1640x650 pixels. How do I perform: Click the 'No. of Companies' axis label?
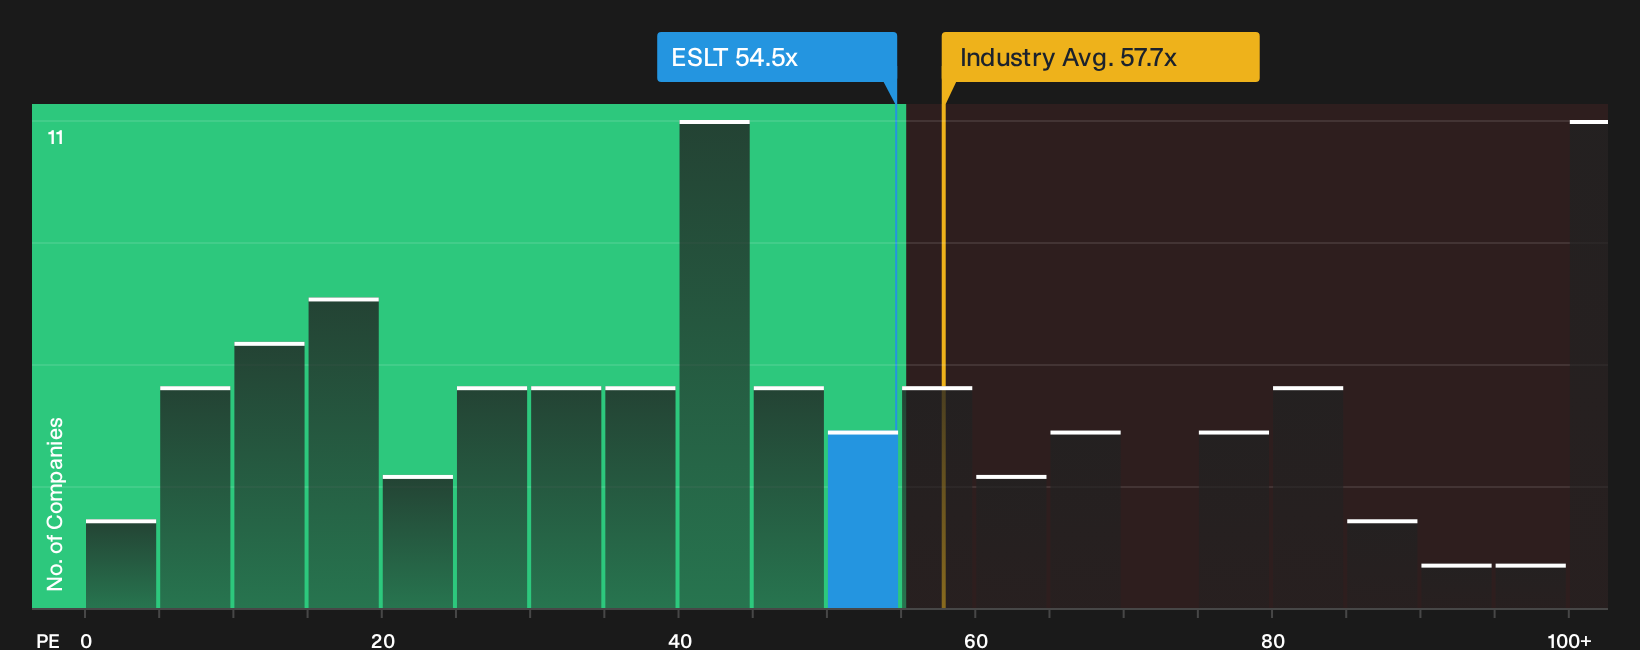(55, 504)
